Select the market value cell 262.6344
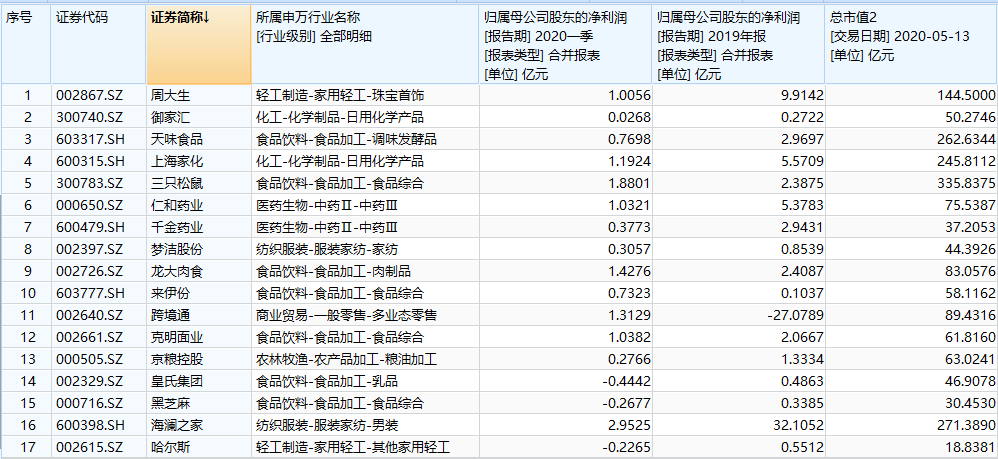The width and height of the screenshot is (998, 459). pyautogui.click(x=911, y=139)
